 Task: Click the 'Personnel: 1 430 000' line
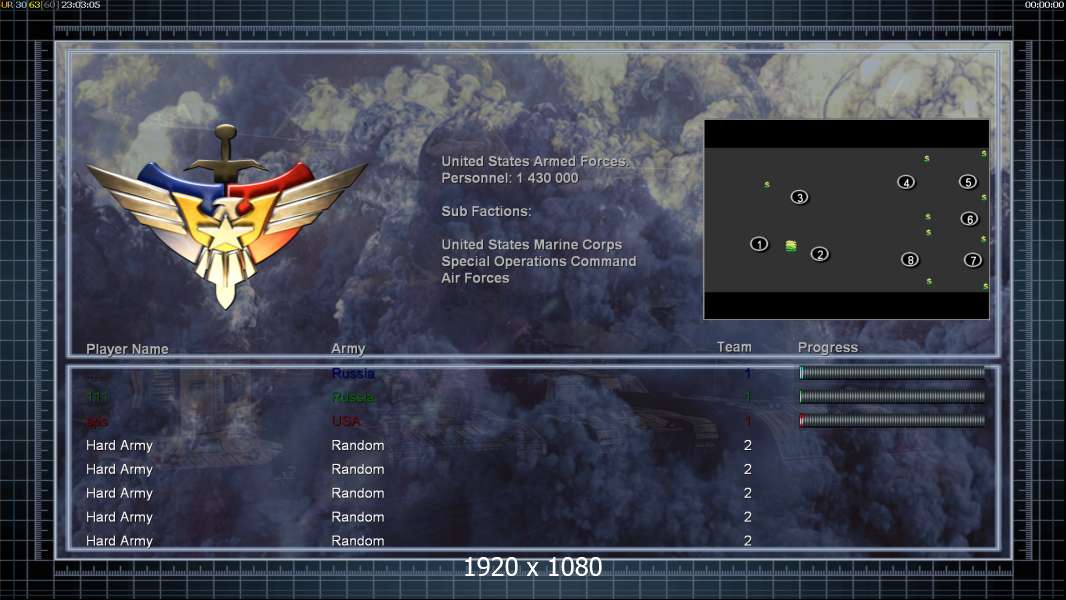[510, 178]
